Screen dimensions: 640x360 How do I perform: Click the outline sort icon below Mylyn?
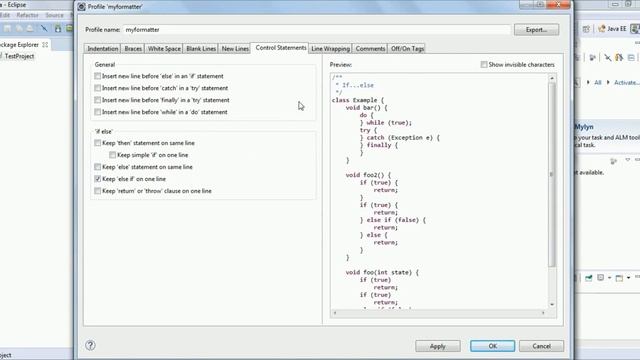pos(613,161)
